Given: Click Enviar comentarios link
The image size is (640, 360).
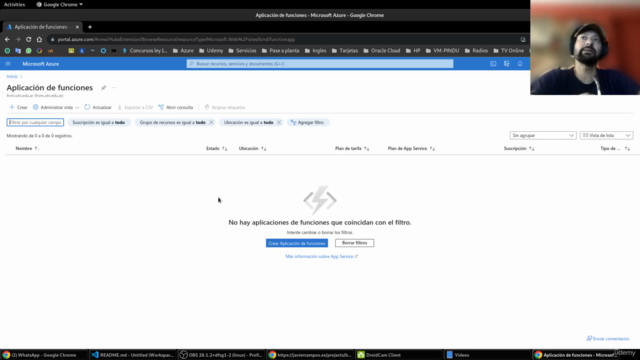Looking at the screenshot, I should pyautogui.click(x=608, y=339).
